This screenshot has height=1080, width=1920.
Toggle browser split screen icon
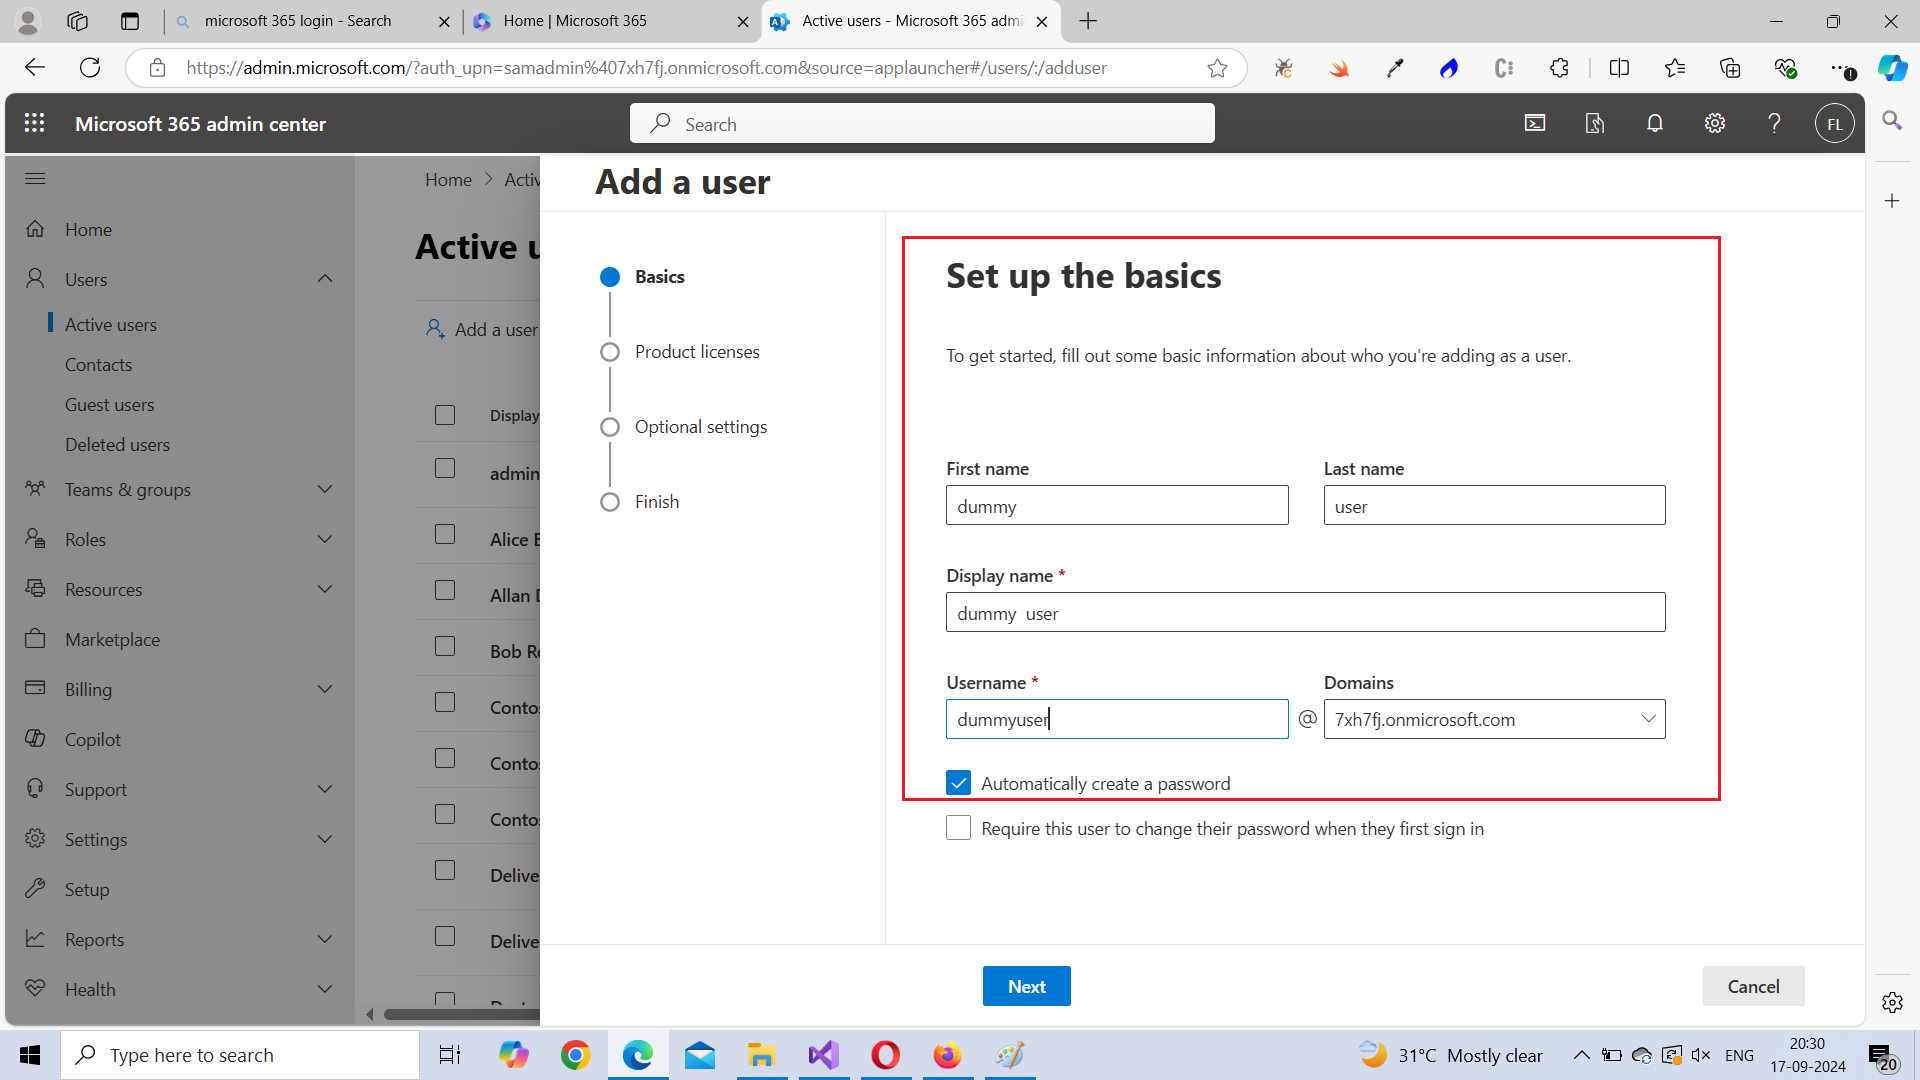(1619, 68)
